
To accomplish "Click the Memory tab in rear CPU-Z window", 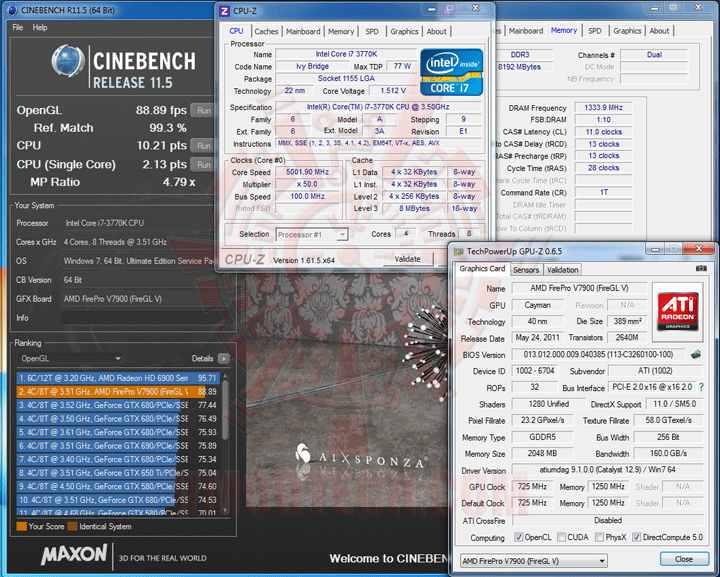I will tap(564, 30).
